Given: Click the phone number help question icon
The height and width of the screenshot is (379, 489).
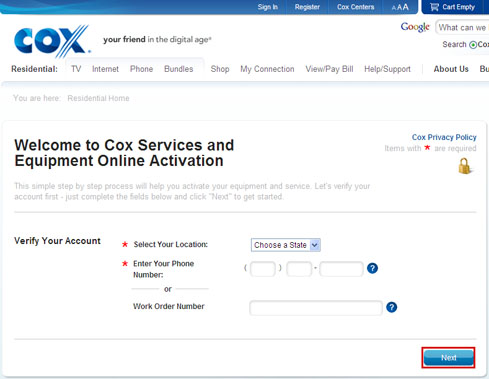Looking at the screenshot, I should (372, 268).
